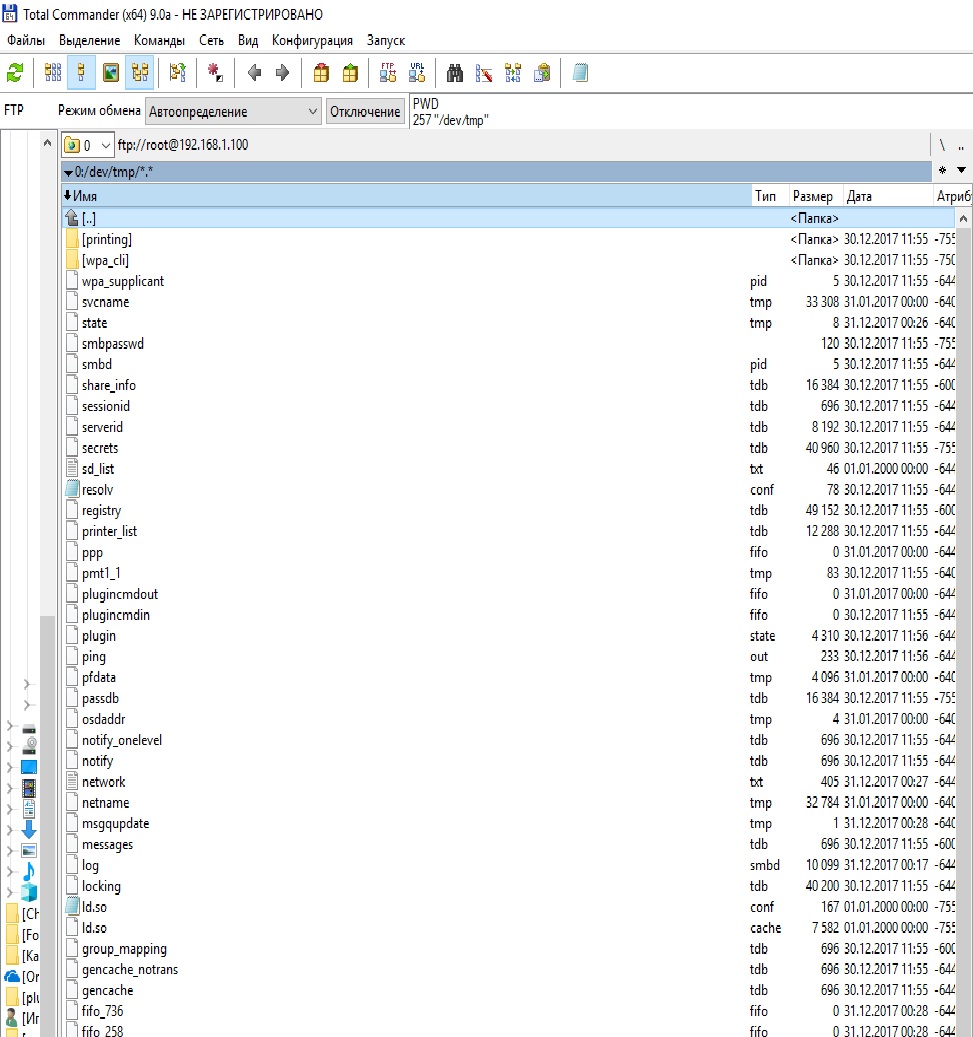Select the smbpasswd file
The image size is (973, 1037).
[508, 343]
